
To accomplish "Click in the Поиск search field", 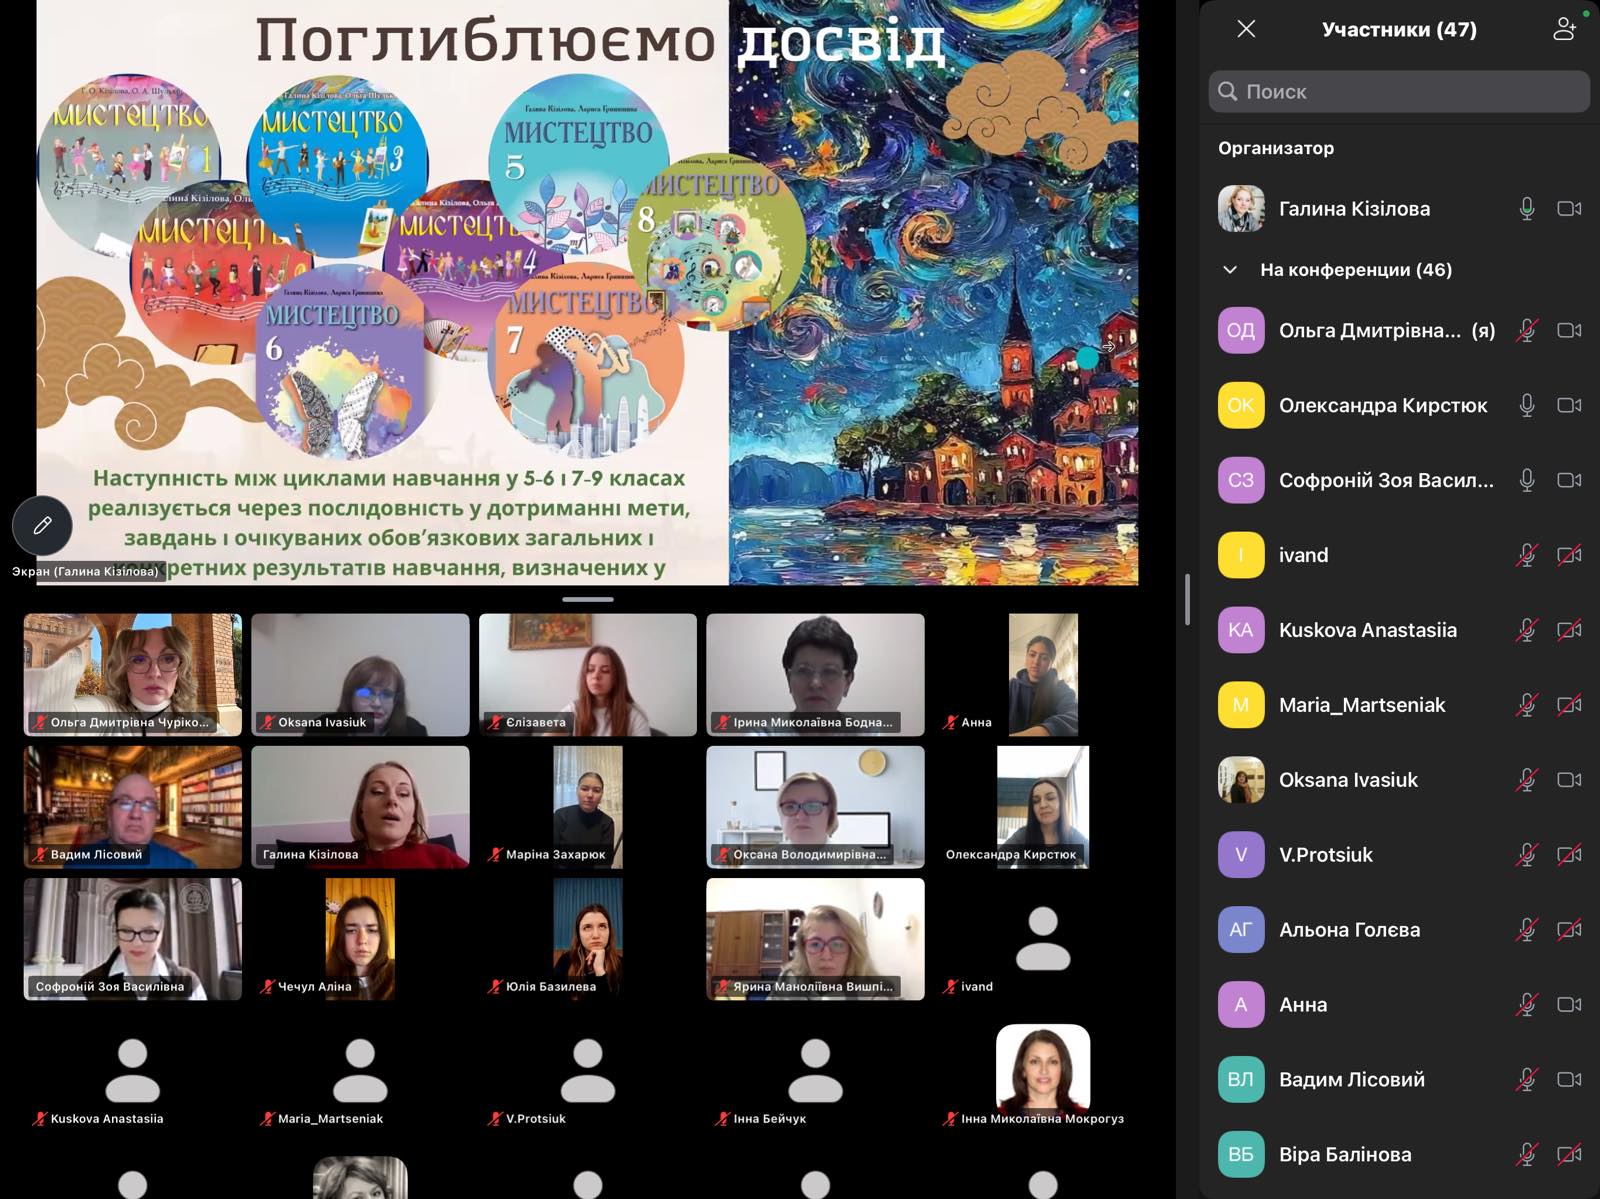I will (1399, 91).
